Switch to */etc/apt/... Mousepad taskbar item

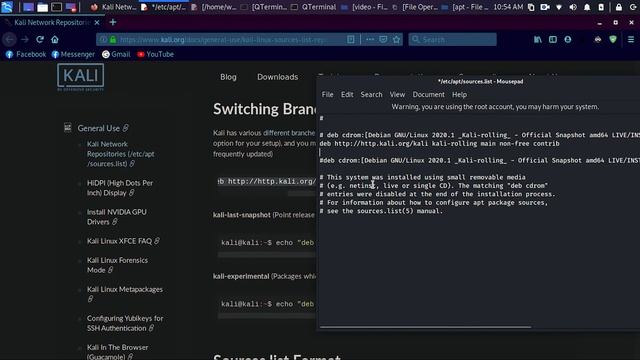[163, 7]
